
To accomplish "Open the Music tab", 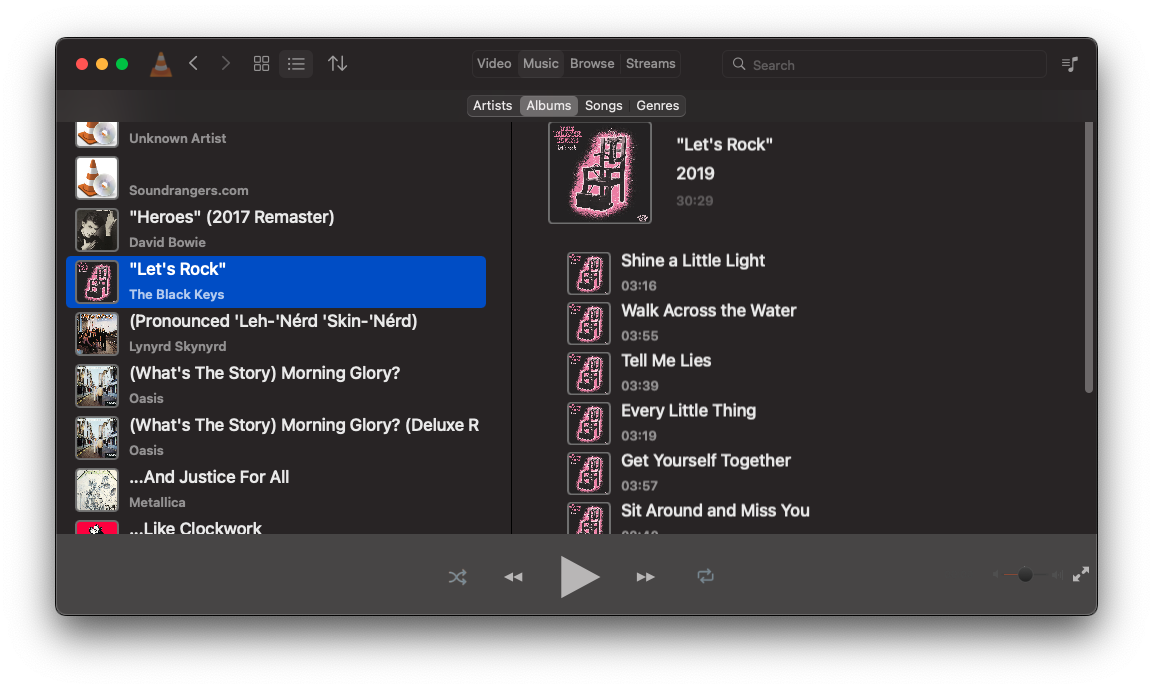I will coord(540,64).
